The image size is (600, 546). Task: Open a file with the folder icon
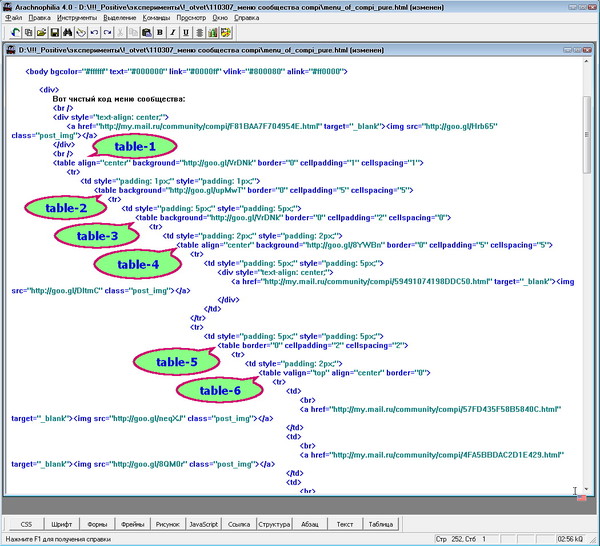pos(41,33)
